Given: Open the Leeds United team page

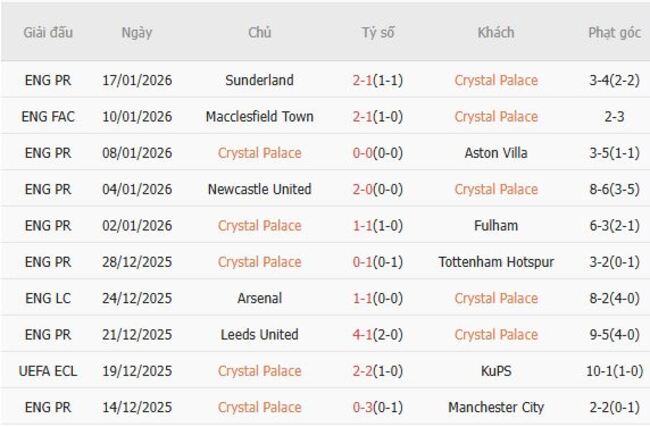Looking at the screenshot, I should [259, 334].
